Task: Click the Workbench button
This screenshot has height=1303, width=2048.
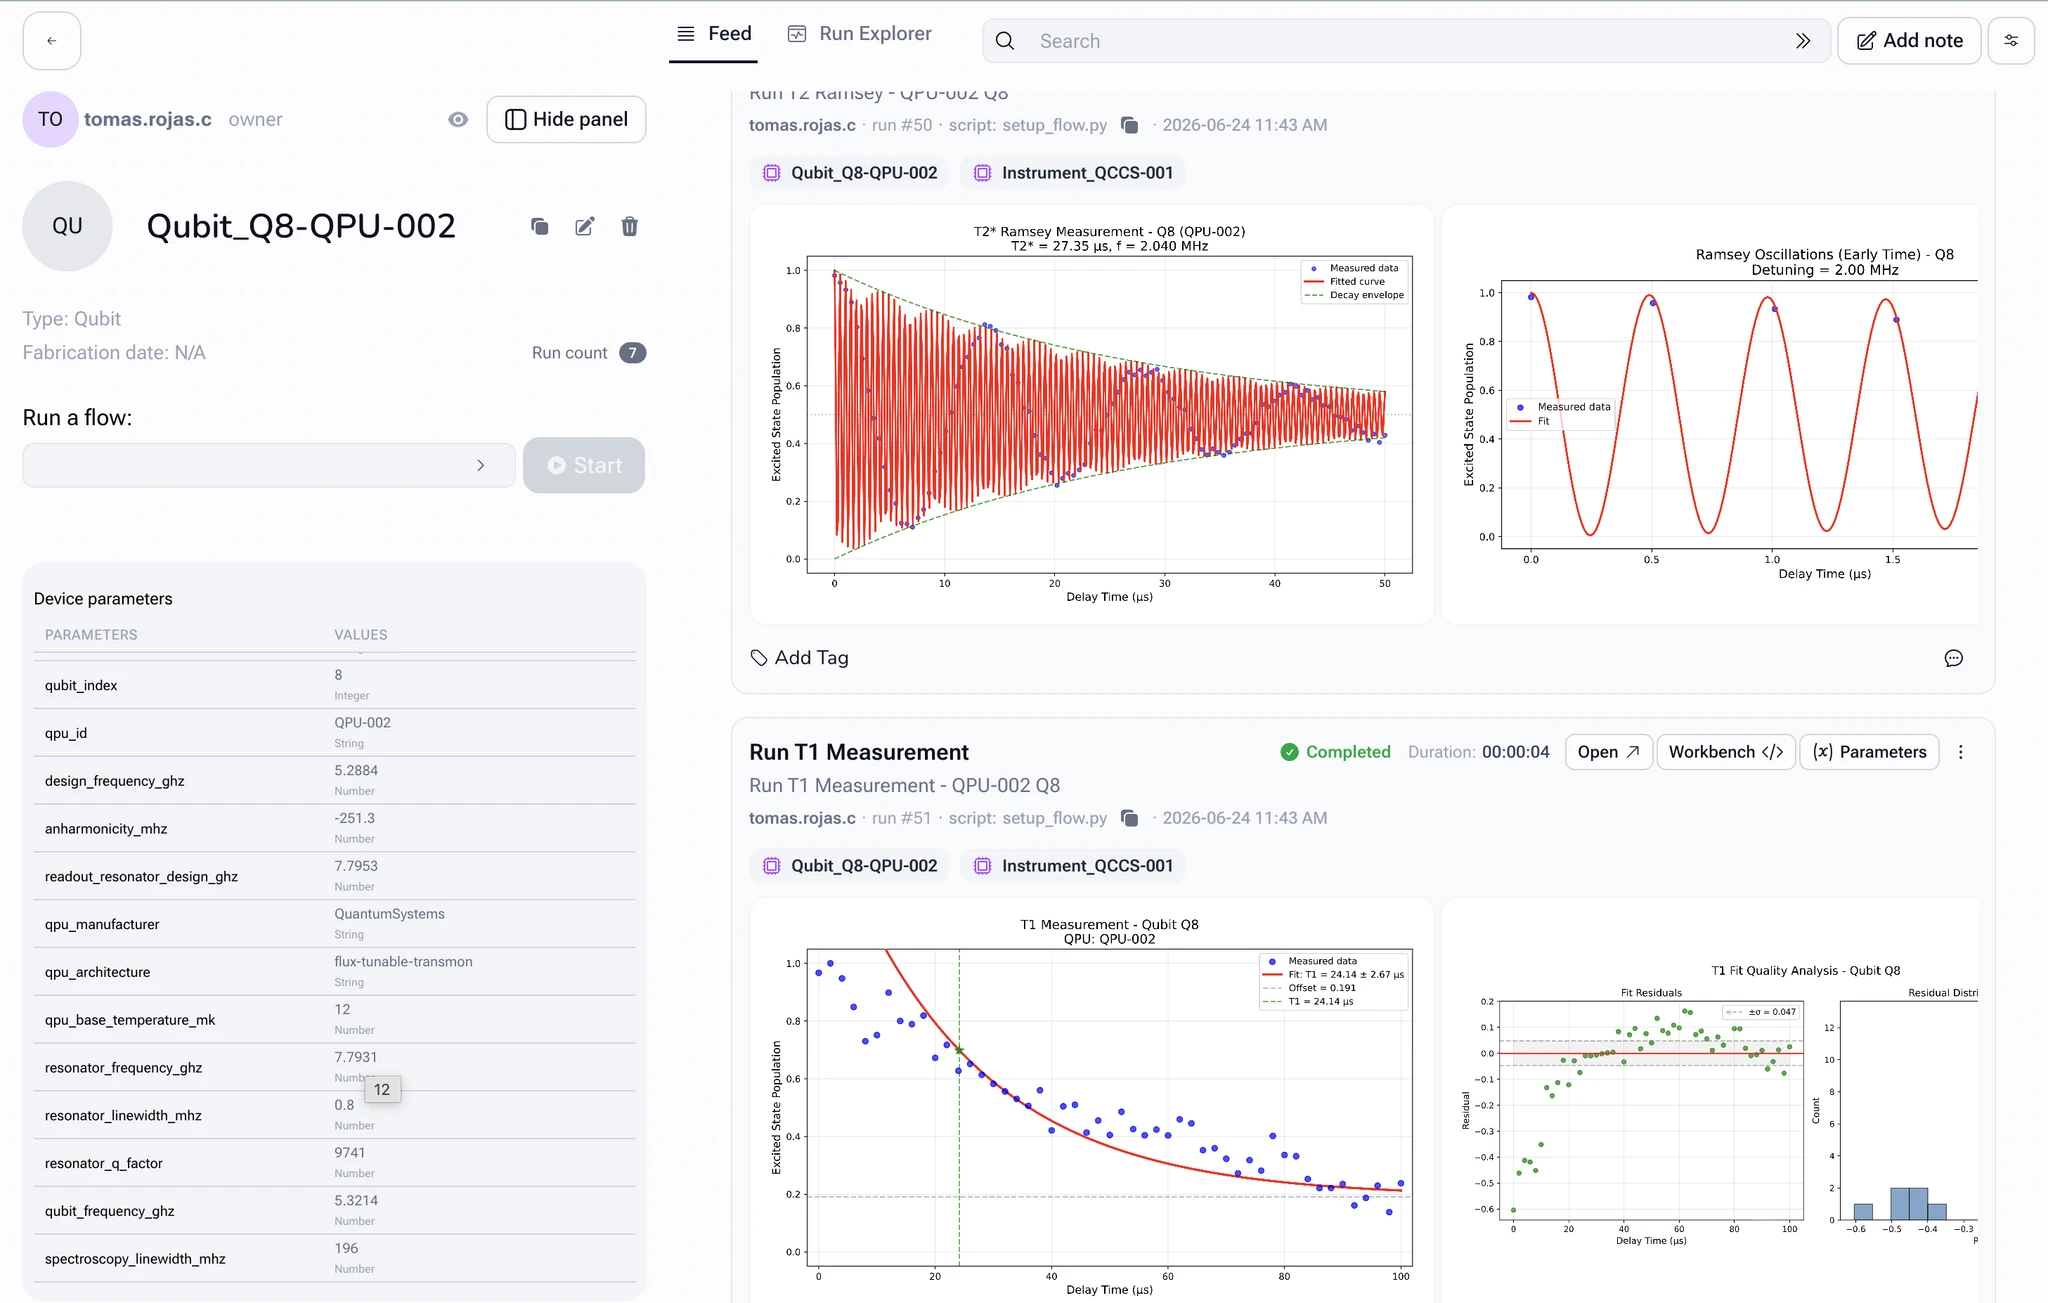Action: coord(1726,752)
